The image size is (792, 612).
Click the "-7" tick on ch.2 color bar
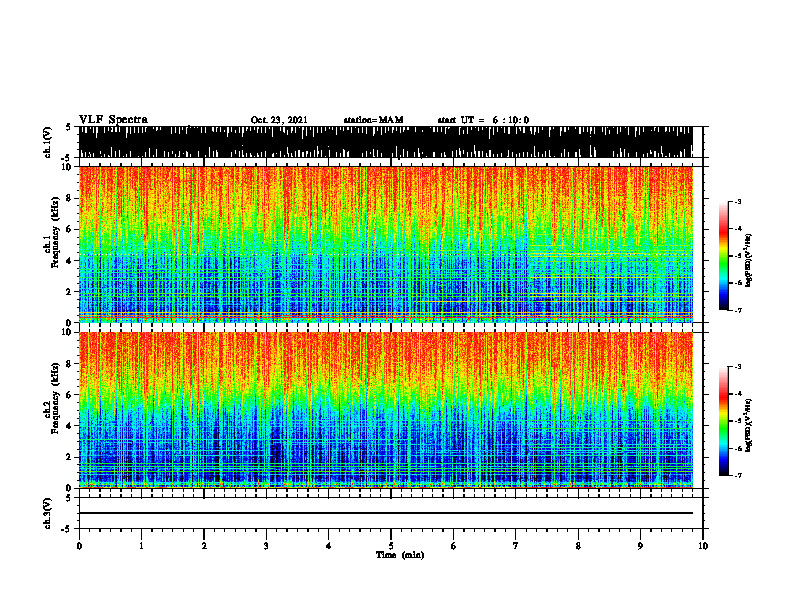738,476
